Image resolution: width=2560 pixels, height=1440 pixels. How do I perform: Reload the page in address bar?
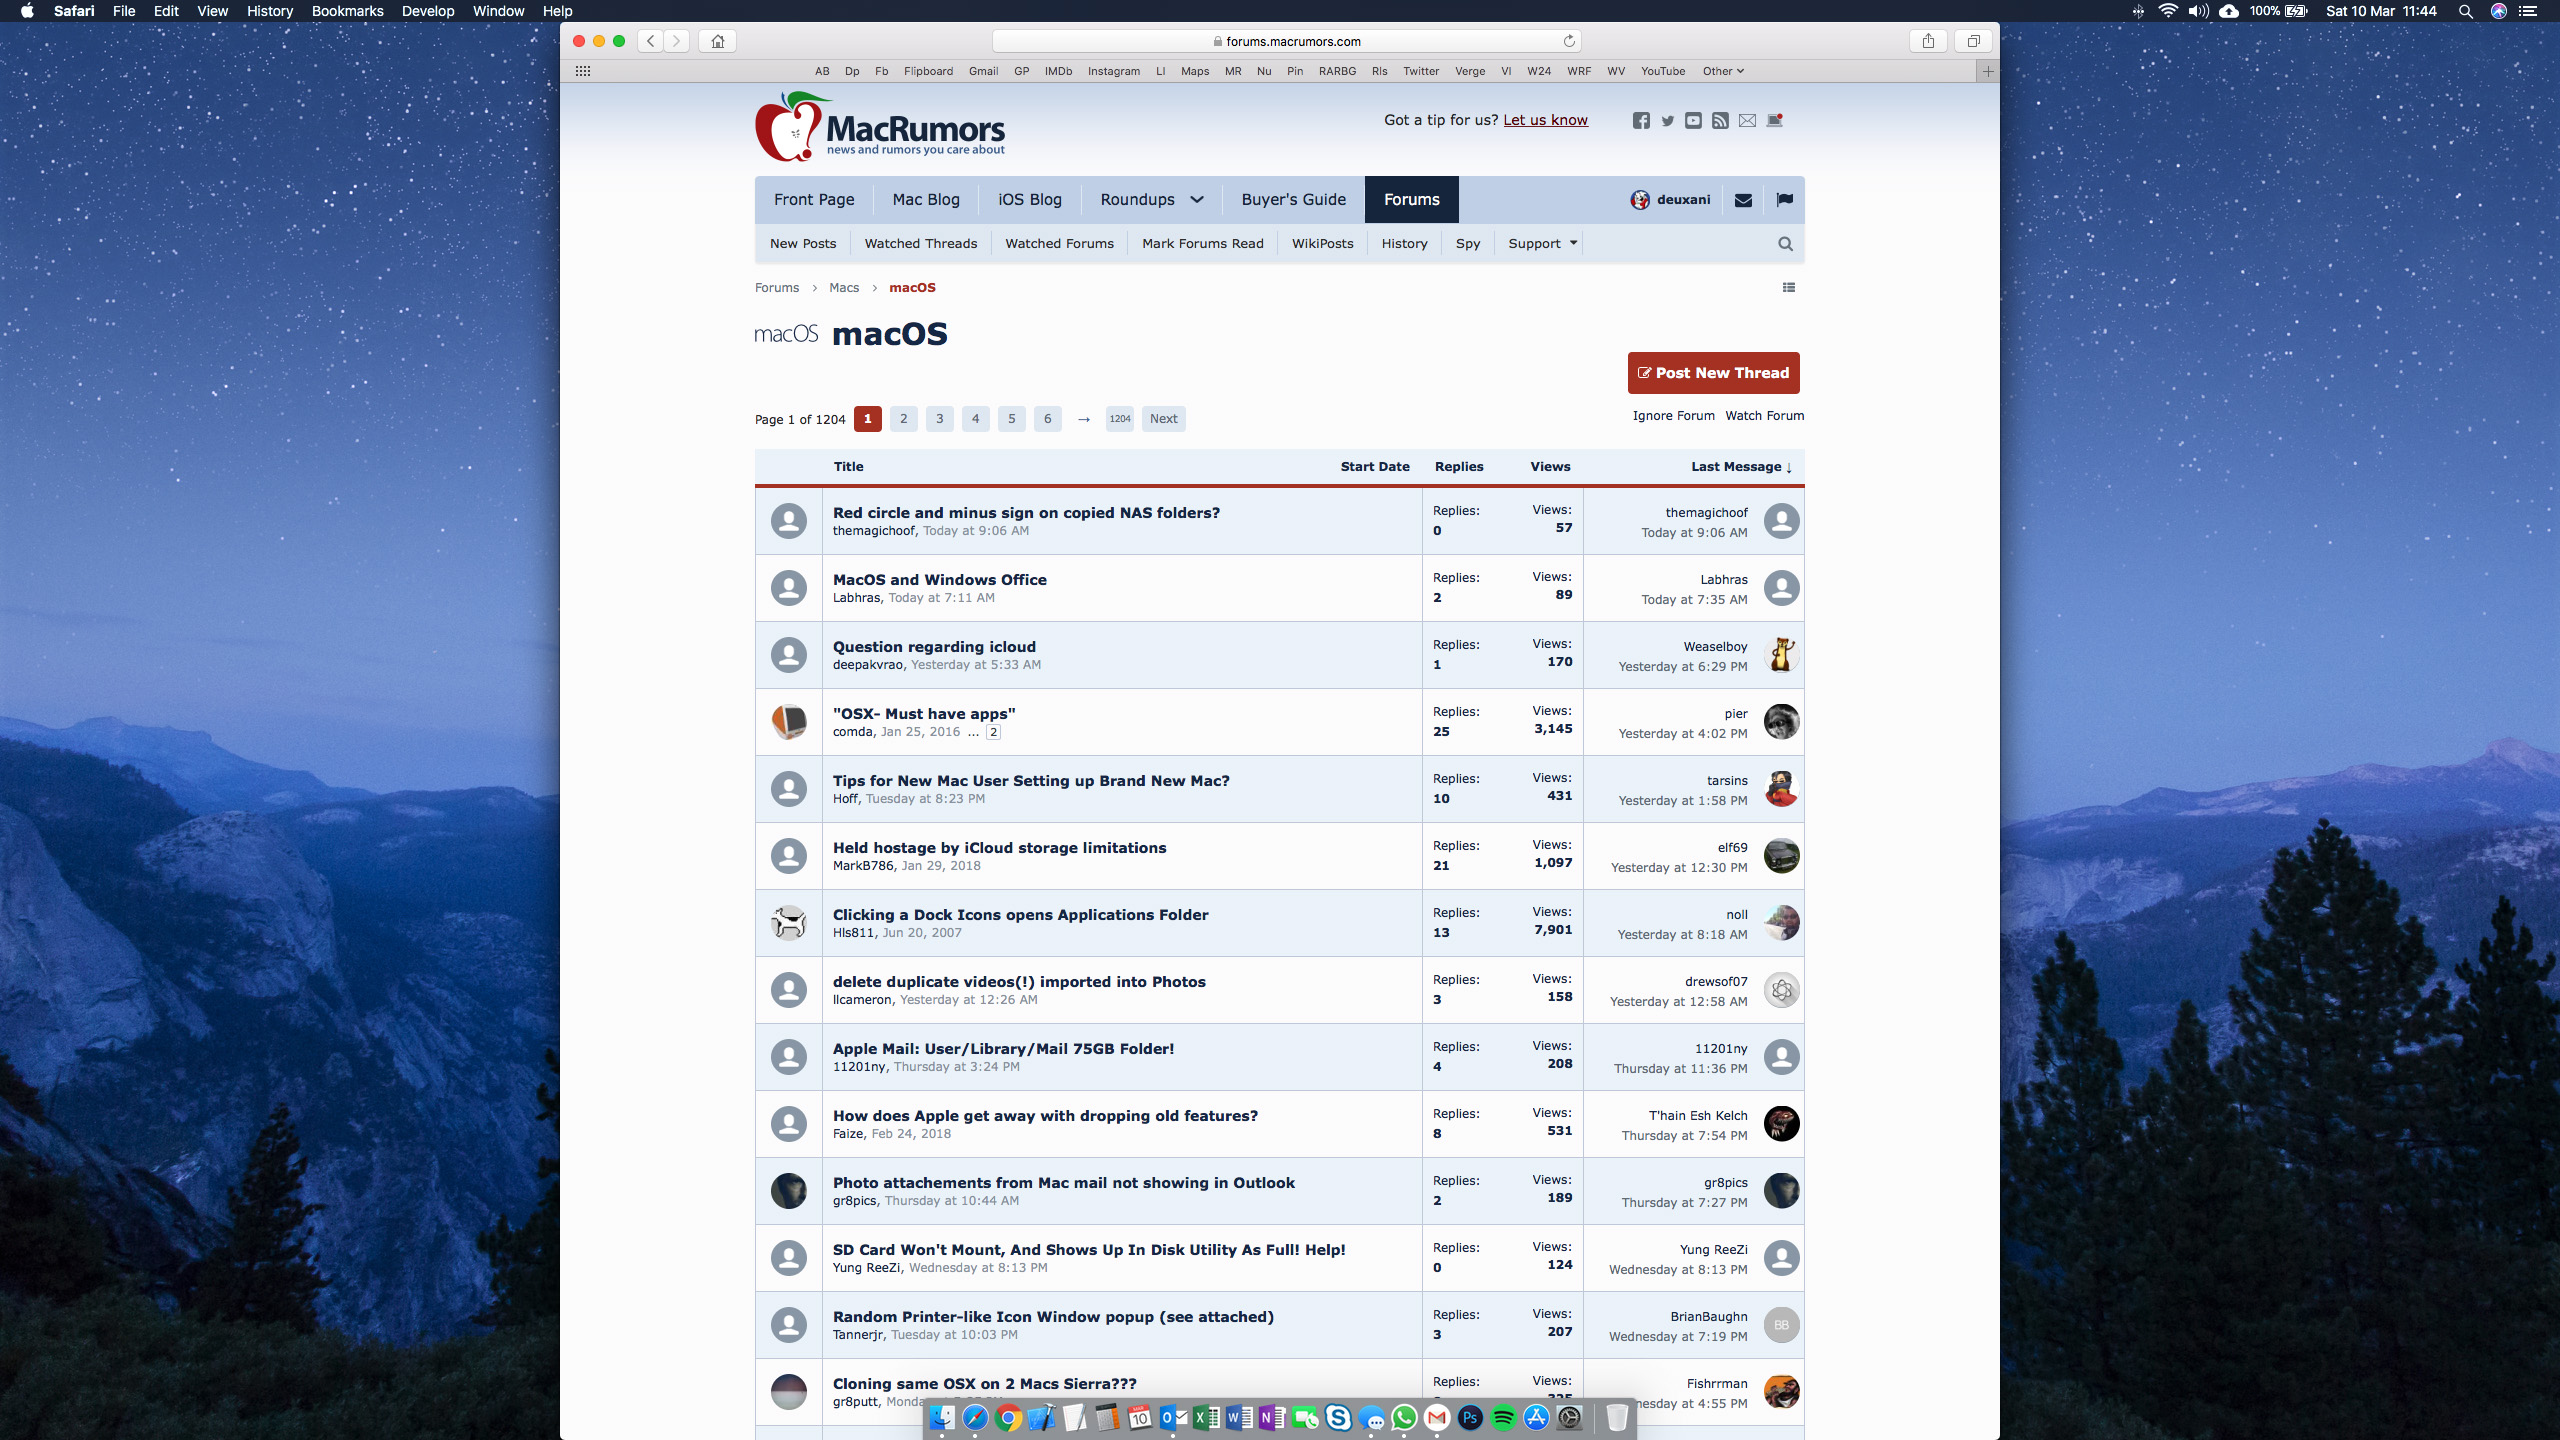[1569, 41]
